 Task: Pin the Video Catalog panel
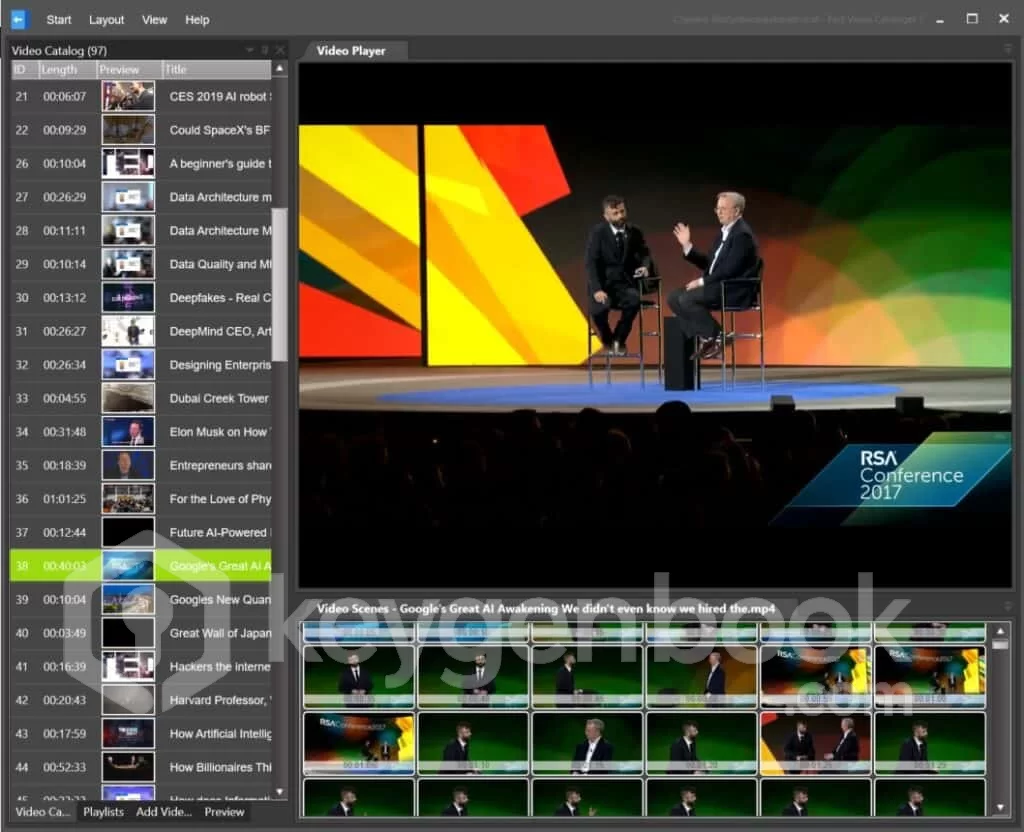(265, 50)
